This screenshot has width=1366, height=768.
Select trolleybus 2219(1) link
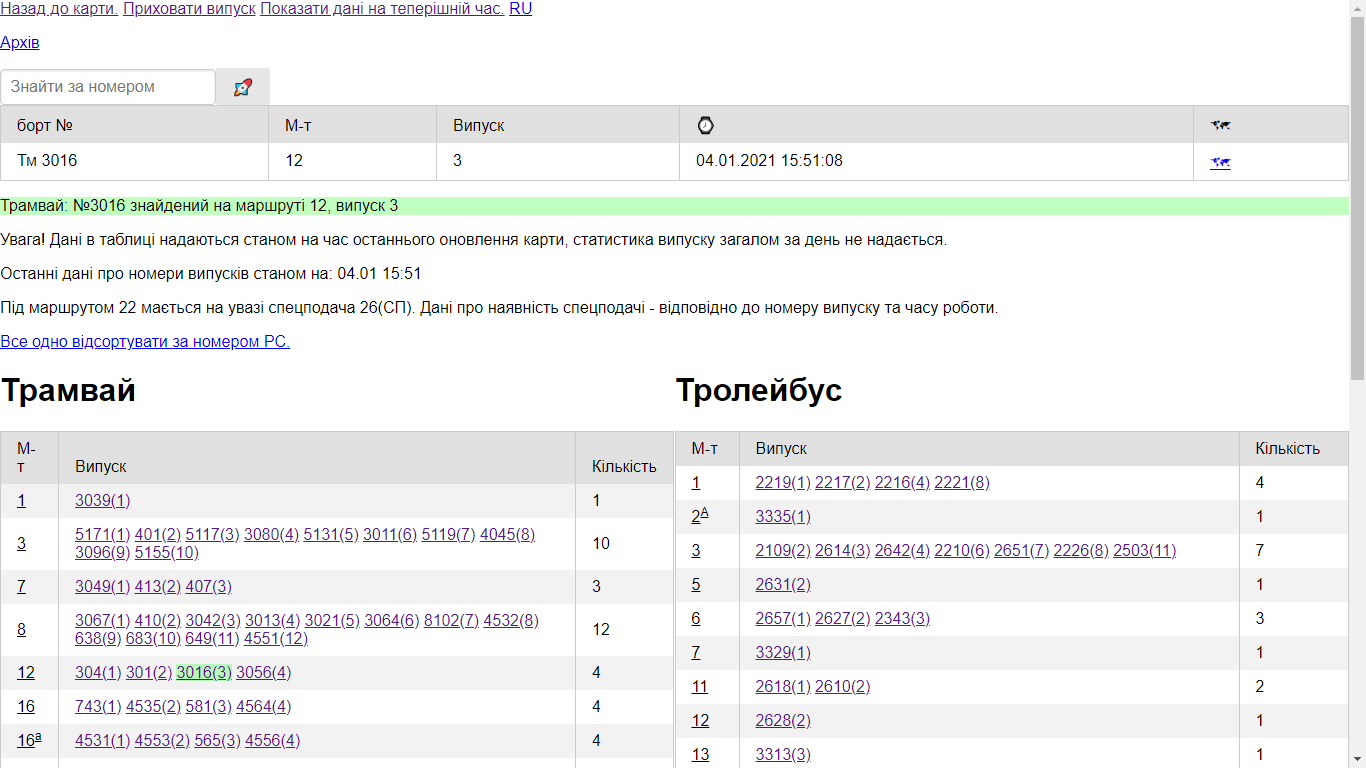point(783,483)
